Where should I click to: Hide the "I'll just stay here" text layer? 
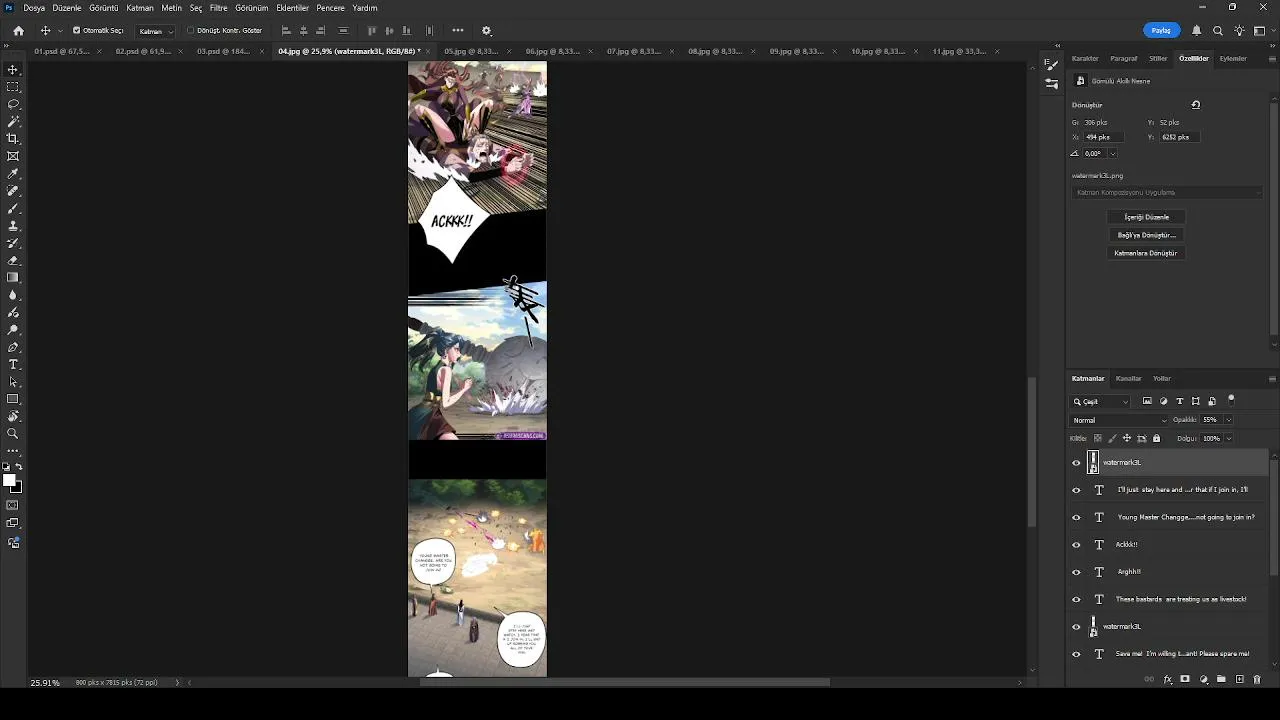(x=1076, y=490)
